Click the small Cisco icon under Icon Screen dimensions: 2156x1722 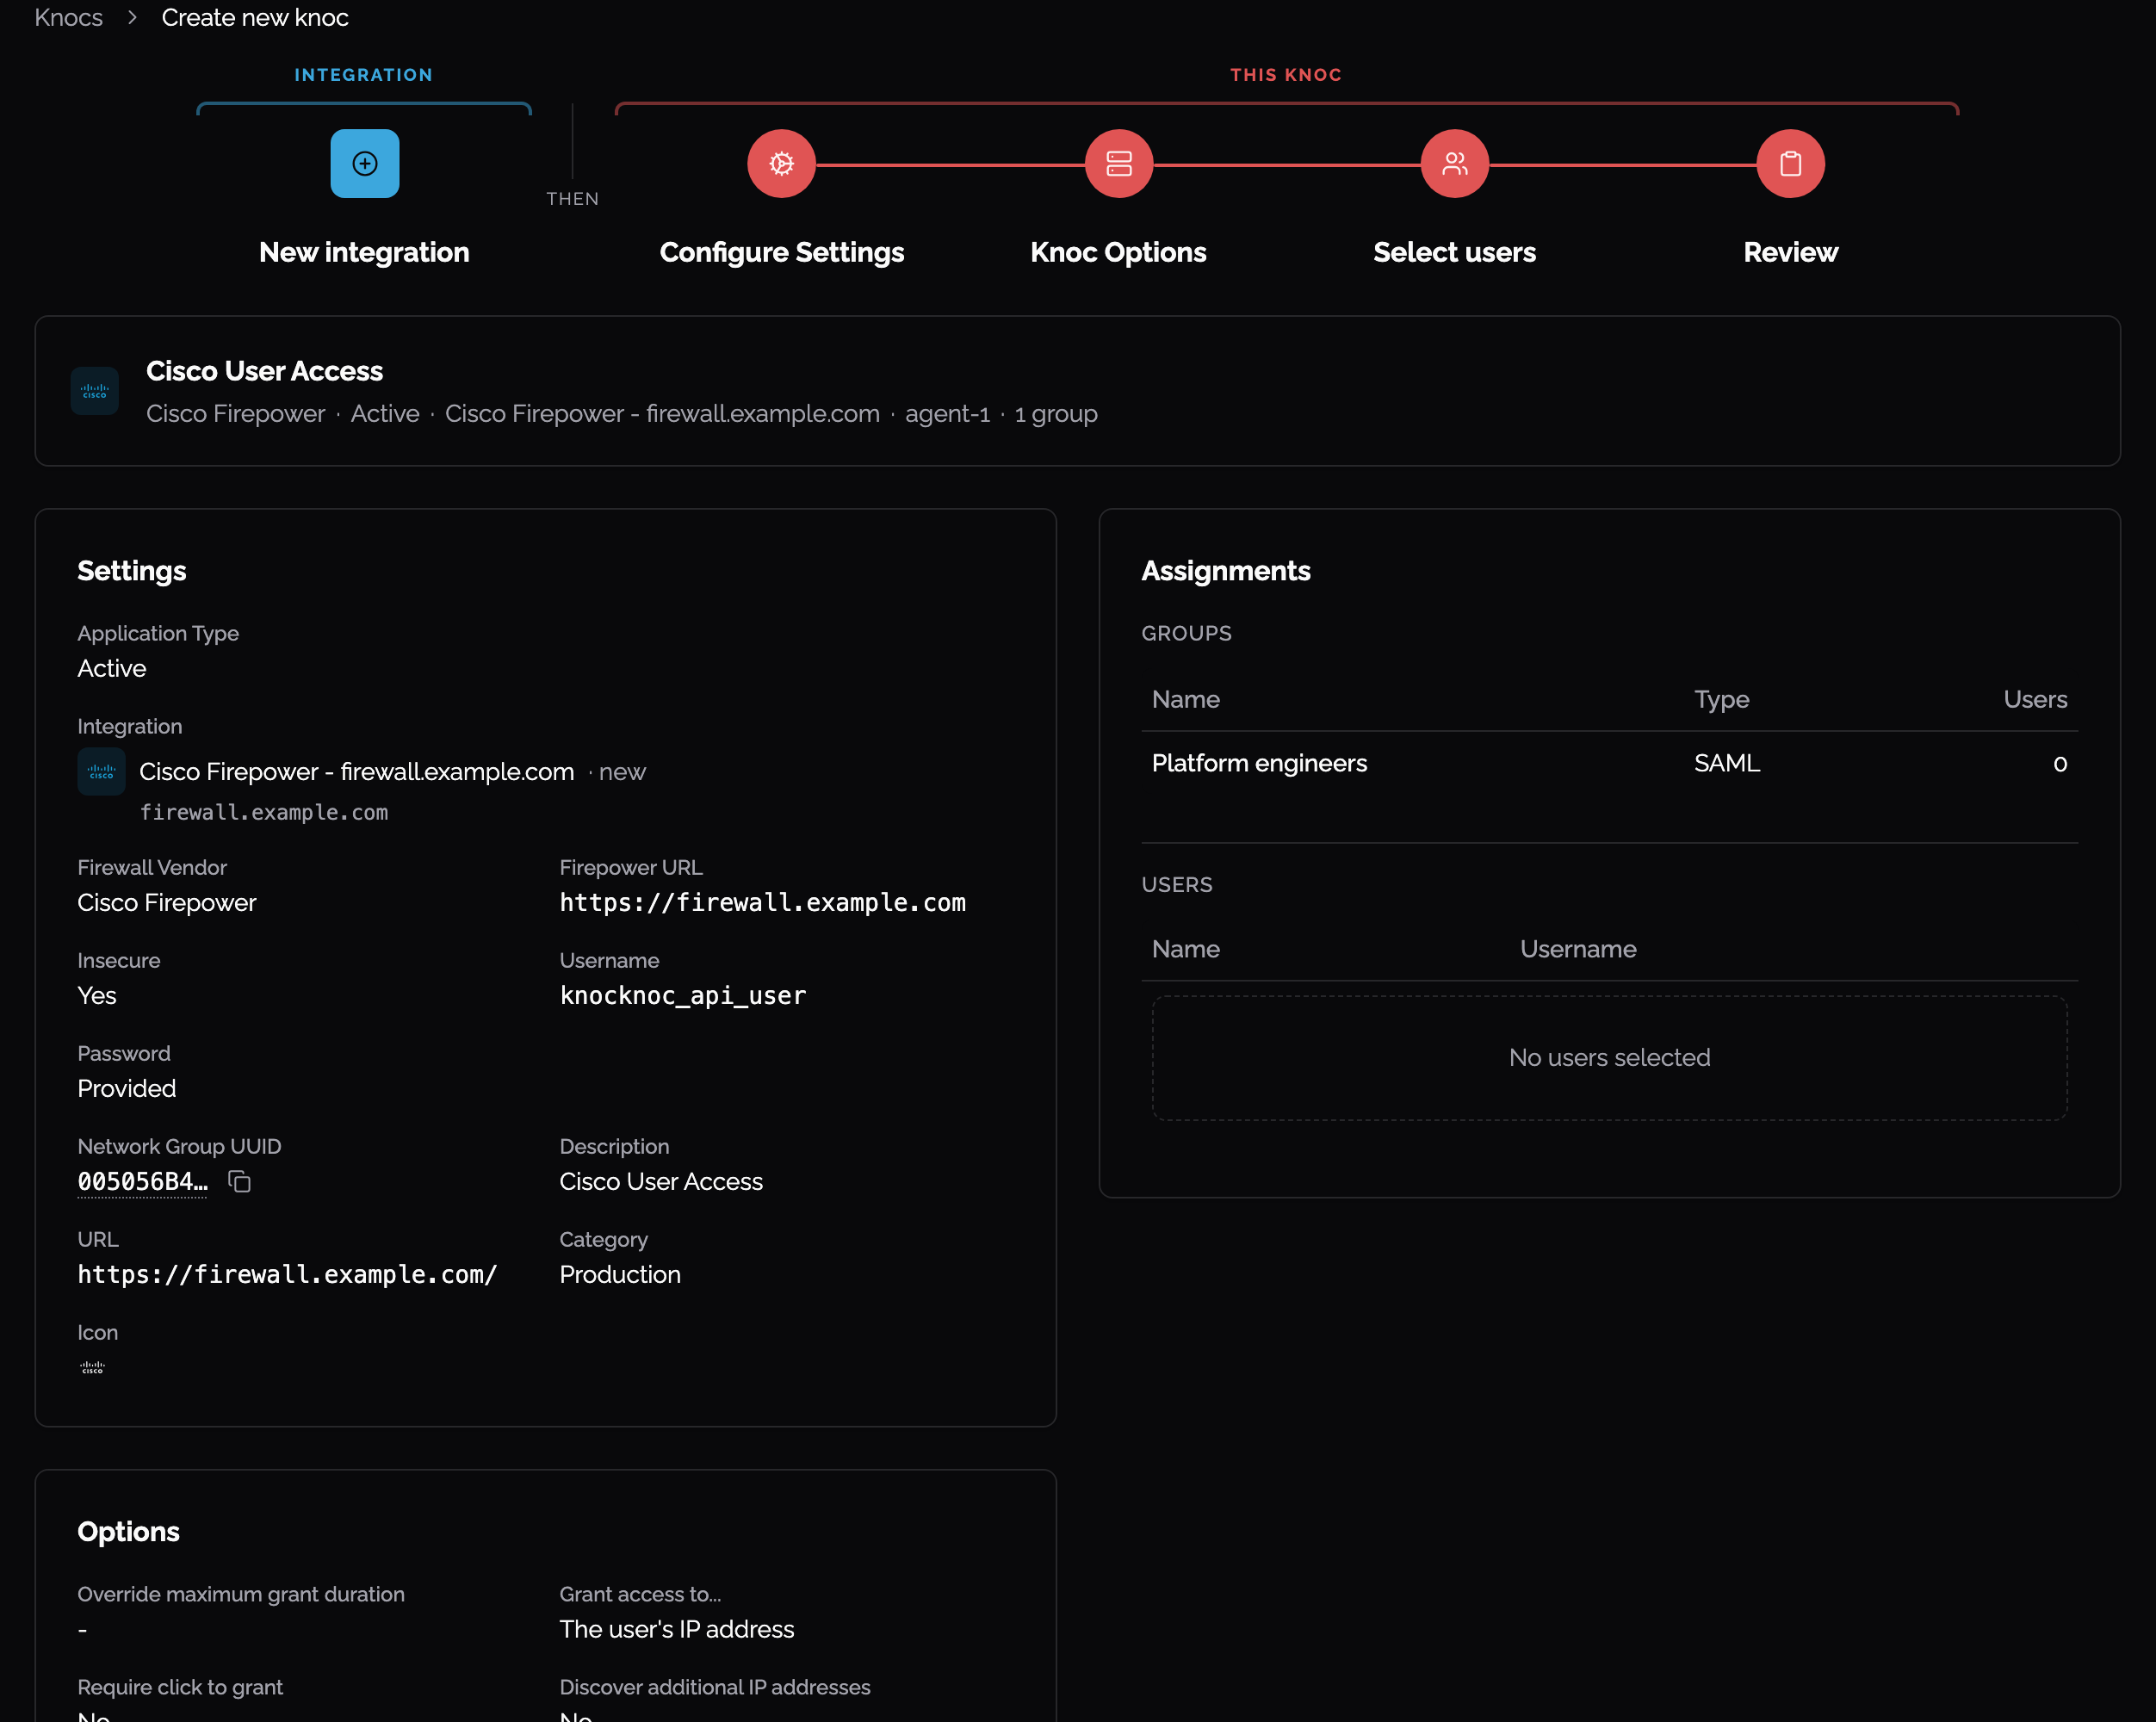(x=92, y=1367)
